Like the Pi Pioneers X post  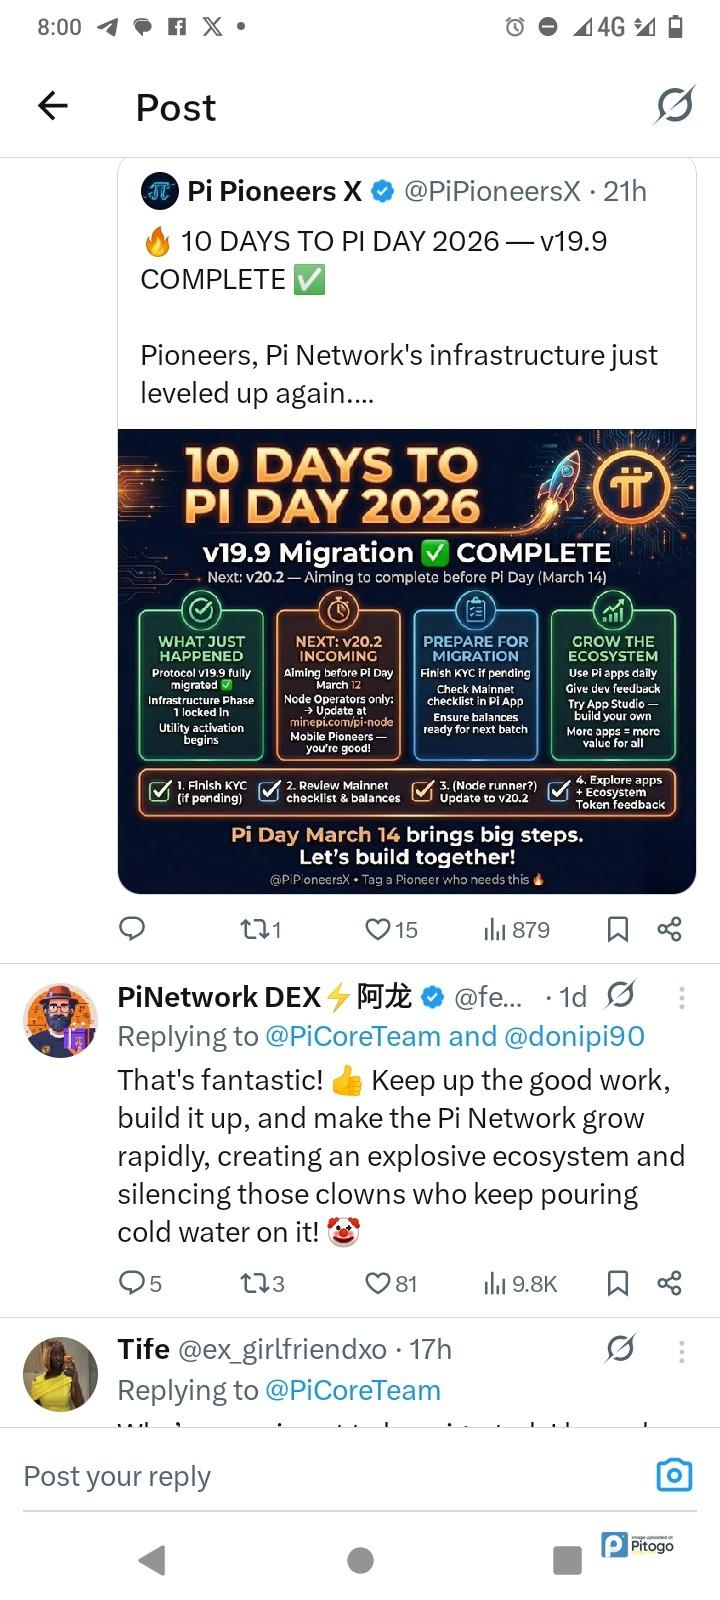(x=391, y=929)
